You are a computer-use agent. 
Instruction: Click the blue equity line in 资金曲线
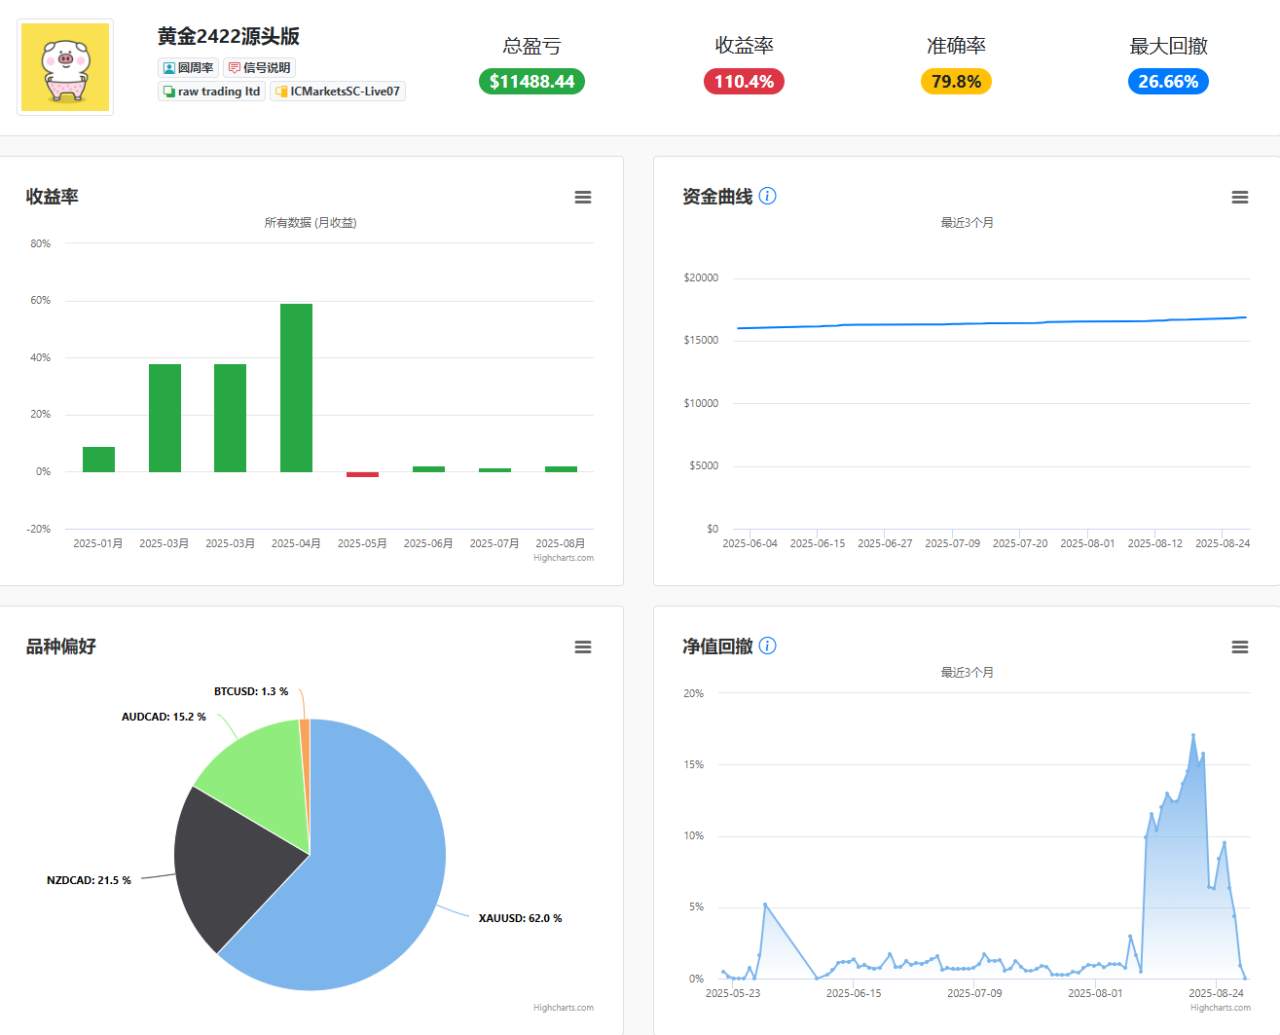pos(992,323)
